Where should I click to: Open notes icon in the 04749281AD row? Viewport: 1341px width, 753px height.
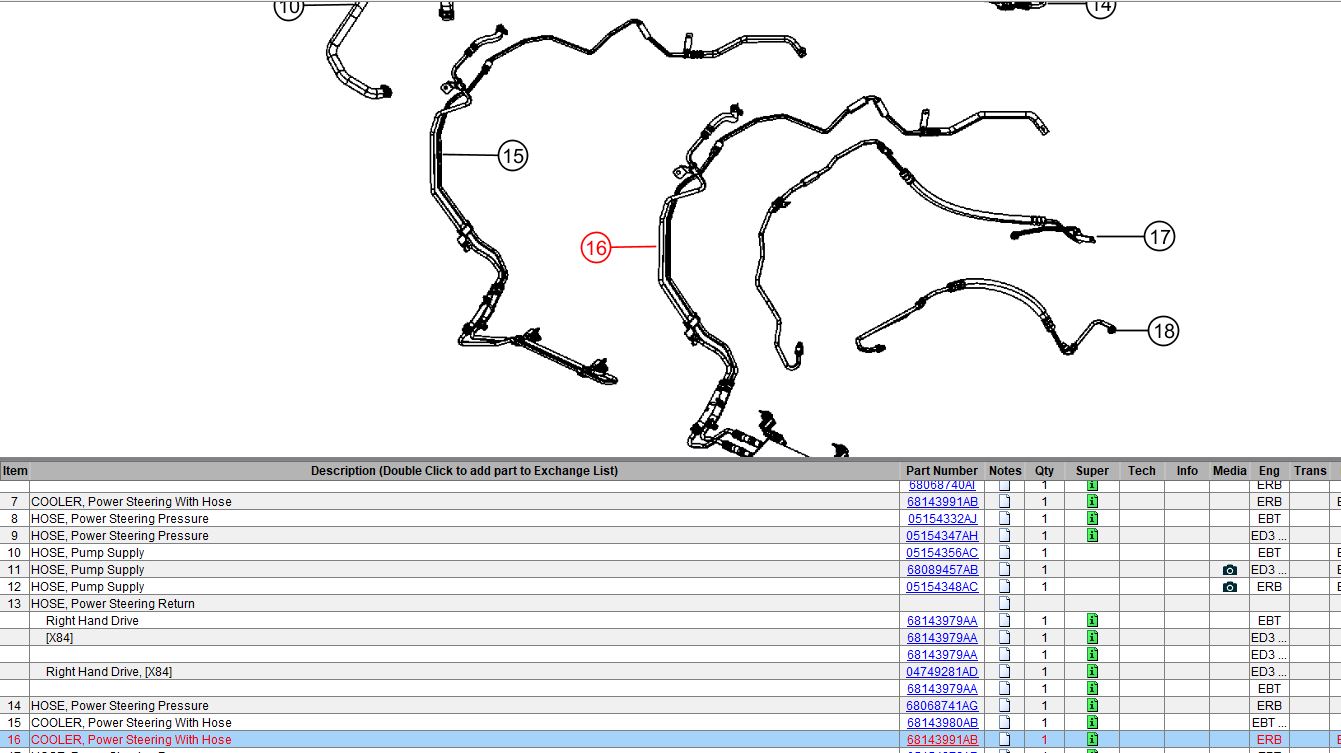[x=1005, y=672]
